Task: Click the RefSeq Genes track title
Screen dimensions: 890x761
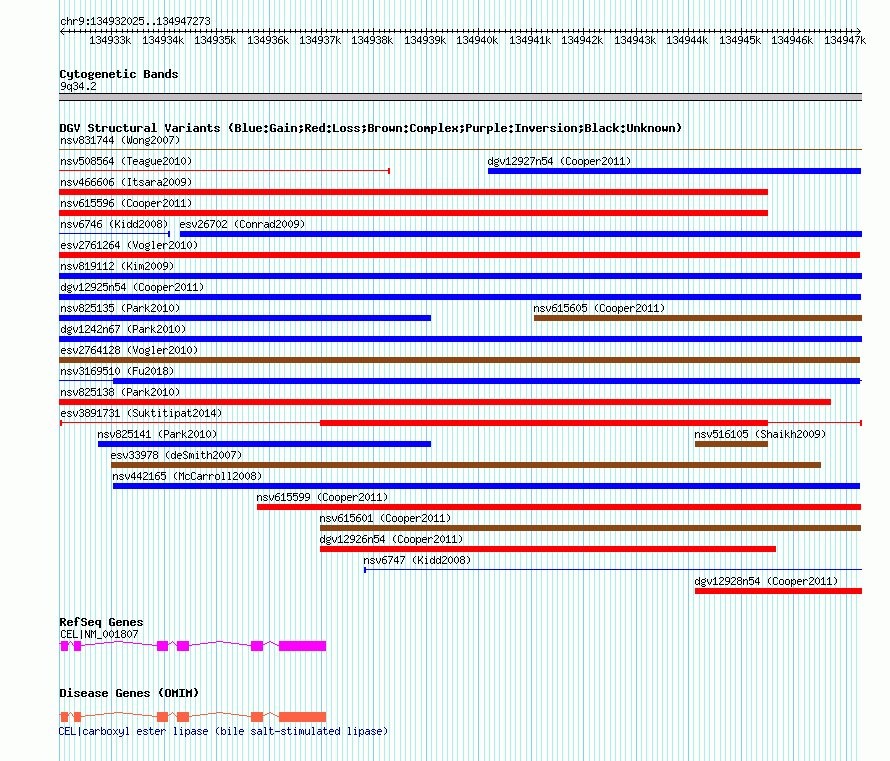Action: point(101,622)
